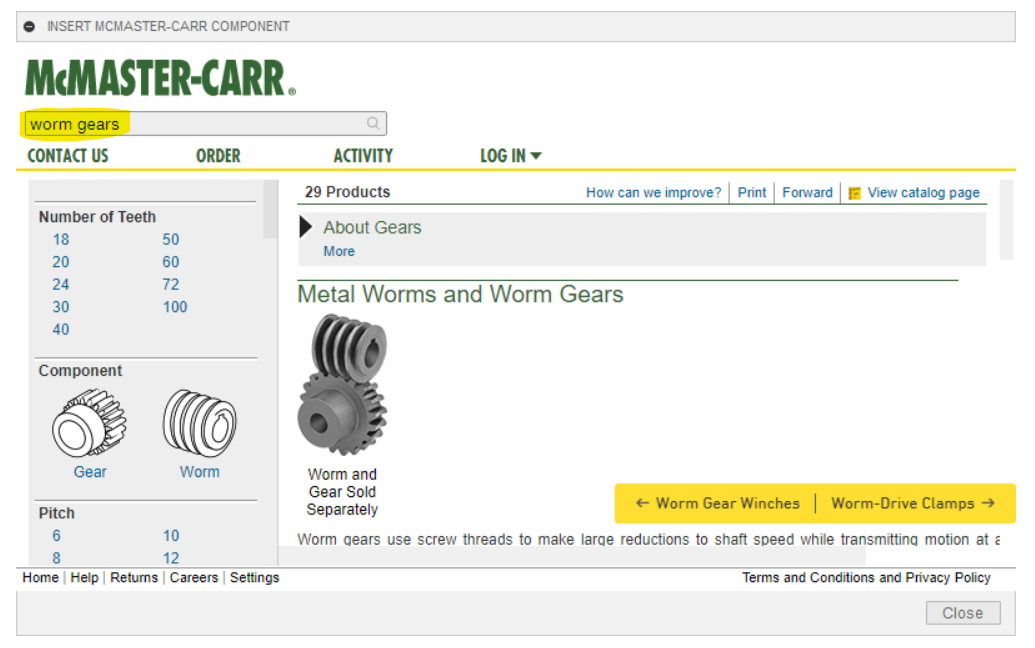Viewport: 1035px width, 648px height.
Task: Go to Worm-Drive Clamps
Action: [913, 503]
